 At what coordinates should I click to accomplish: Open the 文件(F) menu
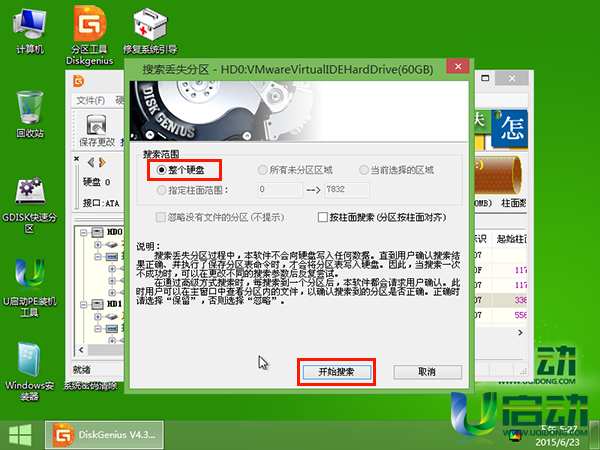pyautogui.click(x=90, y=100)
